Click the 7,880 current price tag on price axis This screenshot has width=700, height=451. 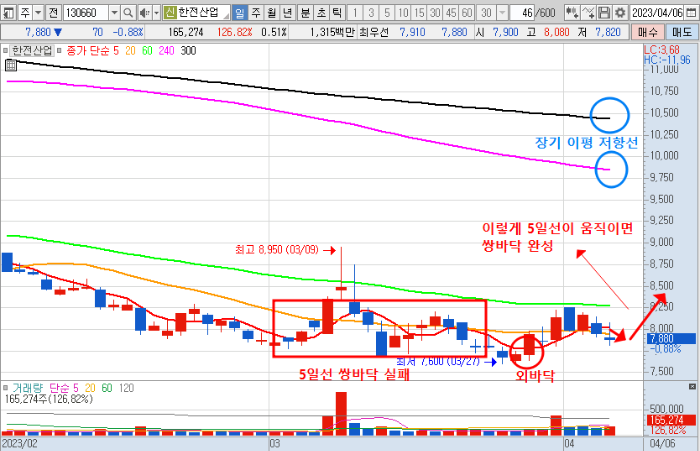[671, 338]
